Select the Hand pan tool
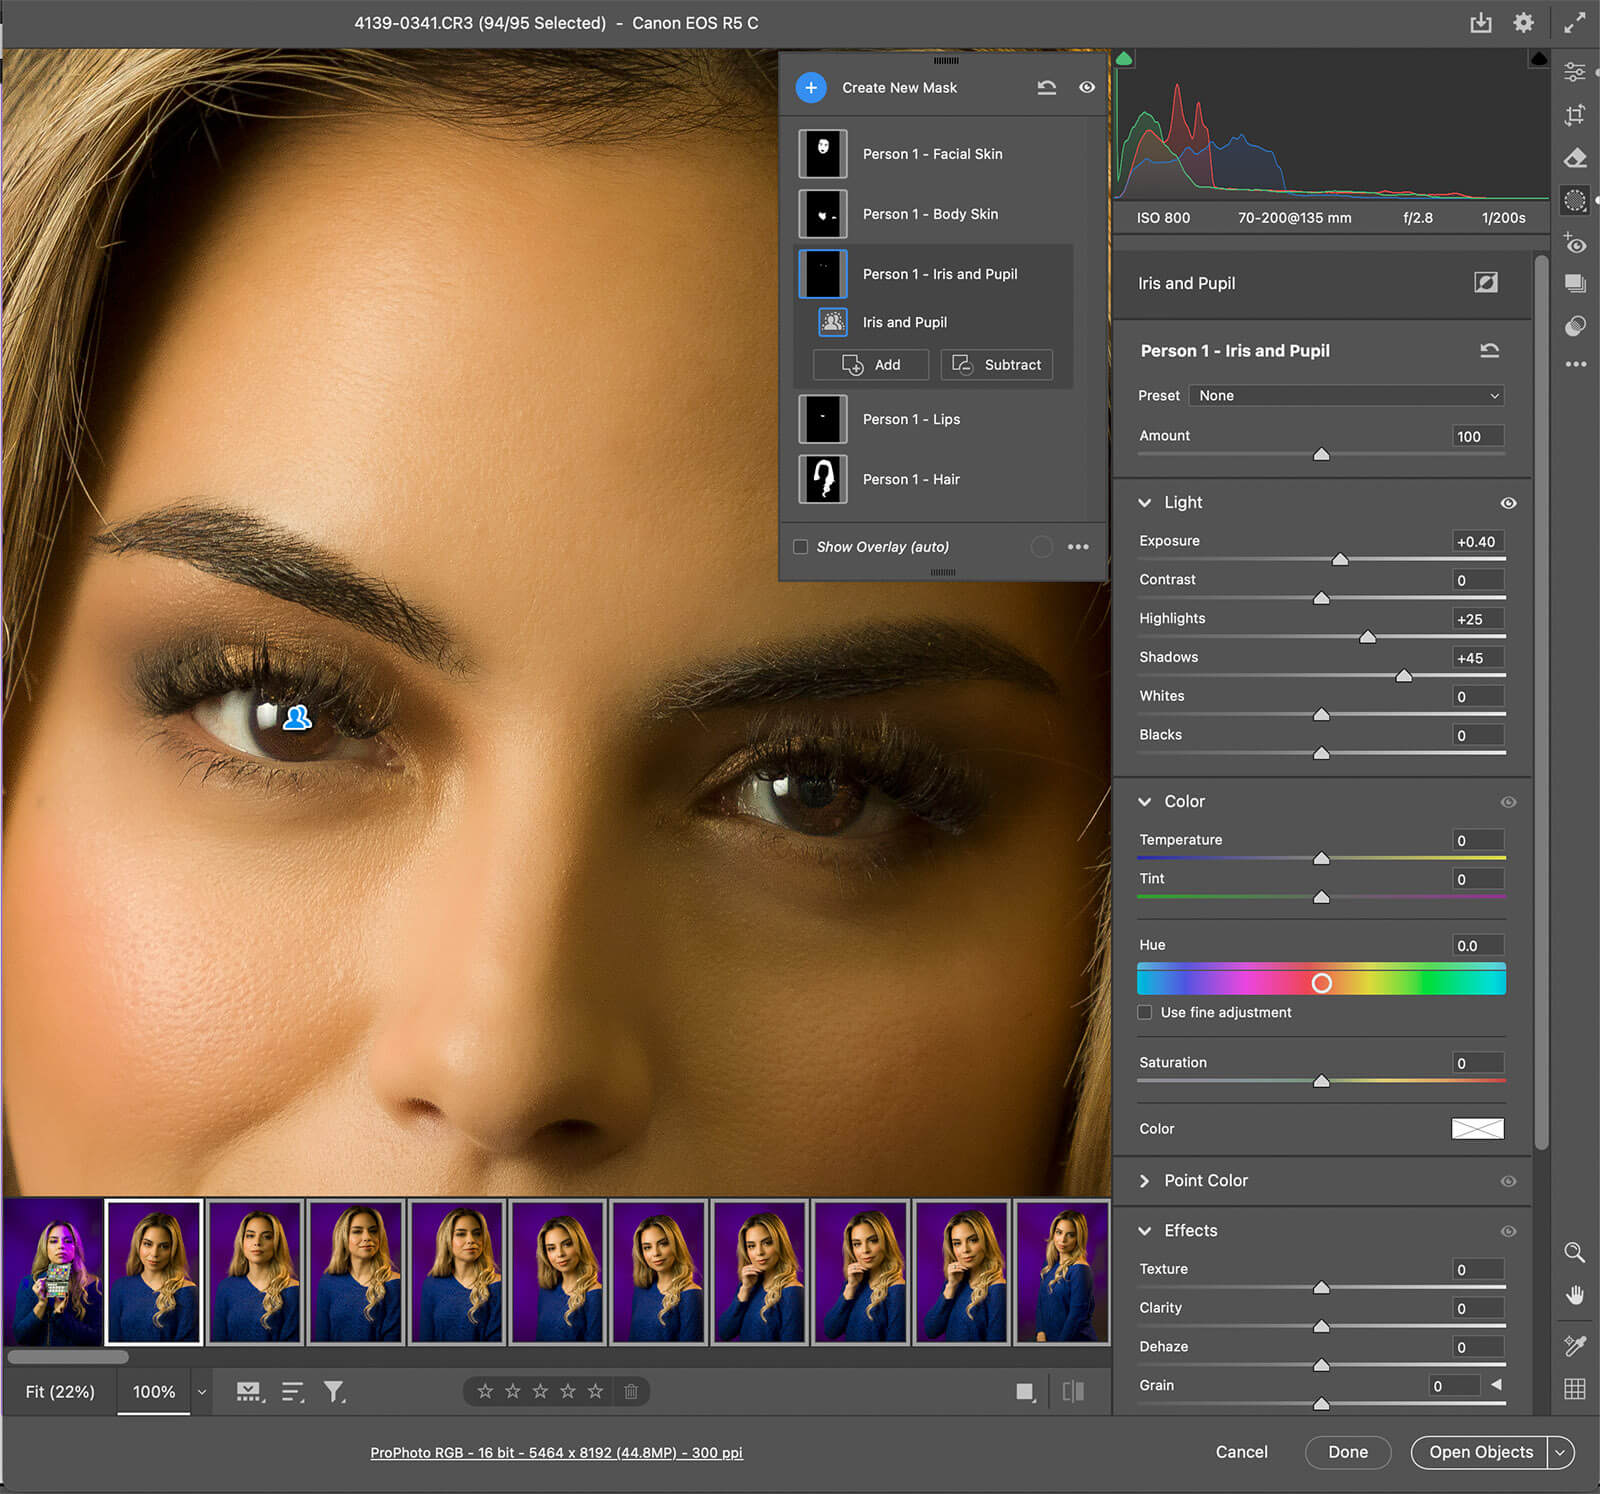Viewport: 1600px width, 1494px height. click(1574, 1296)
